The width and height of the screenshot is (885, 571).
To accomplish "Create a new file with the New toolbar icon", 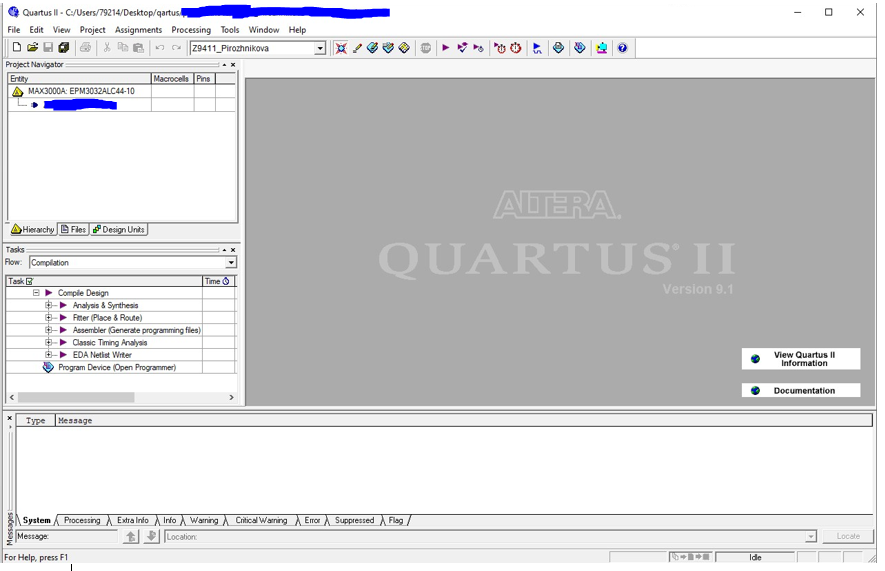I will coord(17,48).
